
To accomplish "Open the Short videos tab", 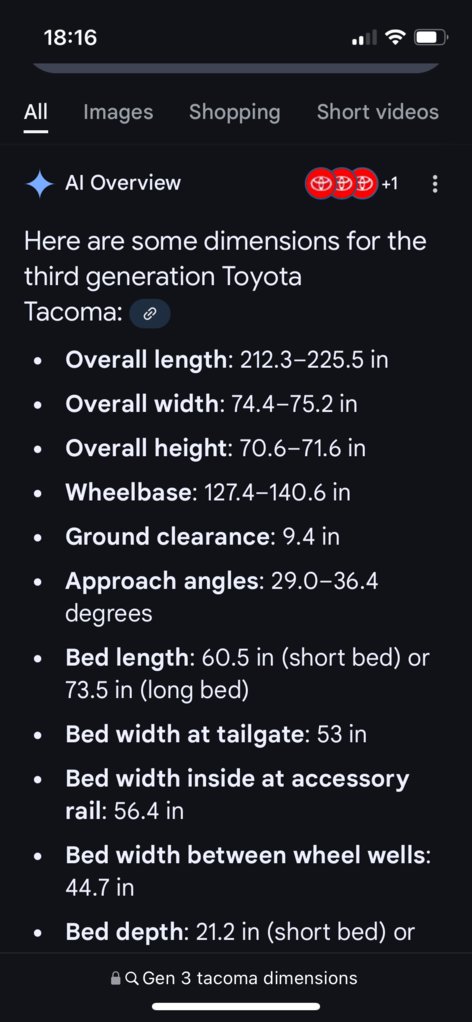I will [377, 112].
